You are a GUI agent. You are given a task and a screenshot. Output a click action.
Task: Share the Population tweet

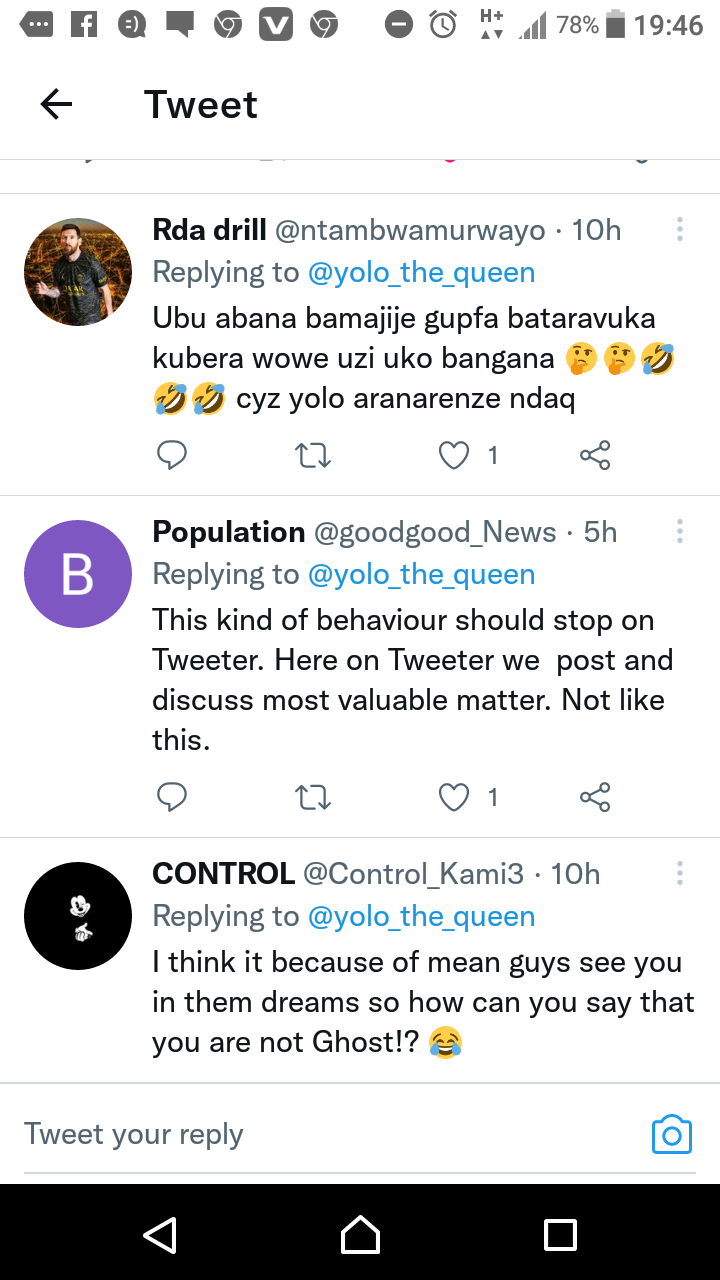pos(595,797)
